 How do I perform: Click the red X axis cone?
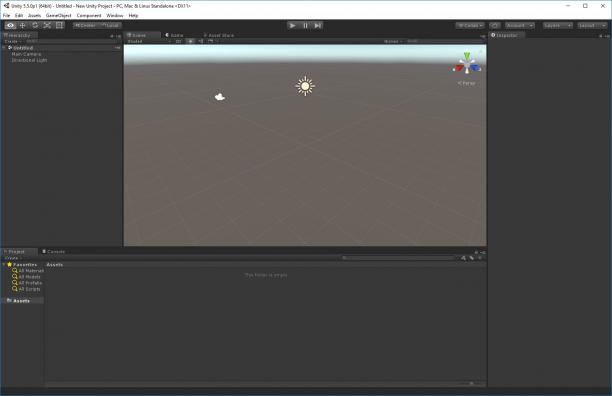tap(459, 68)
